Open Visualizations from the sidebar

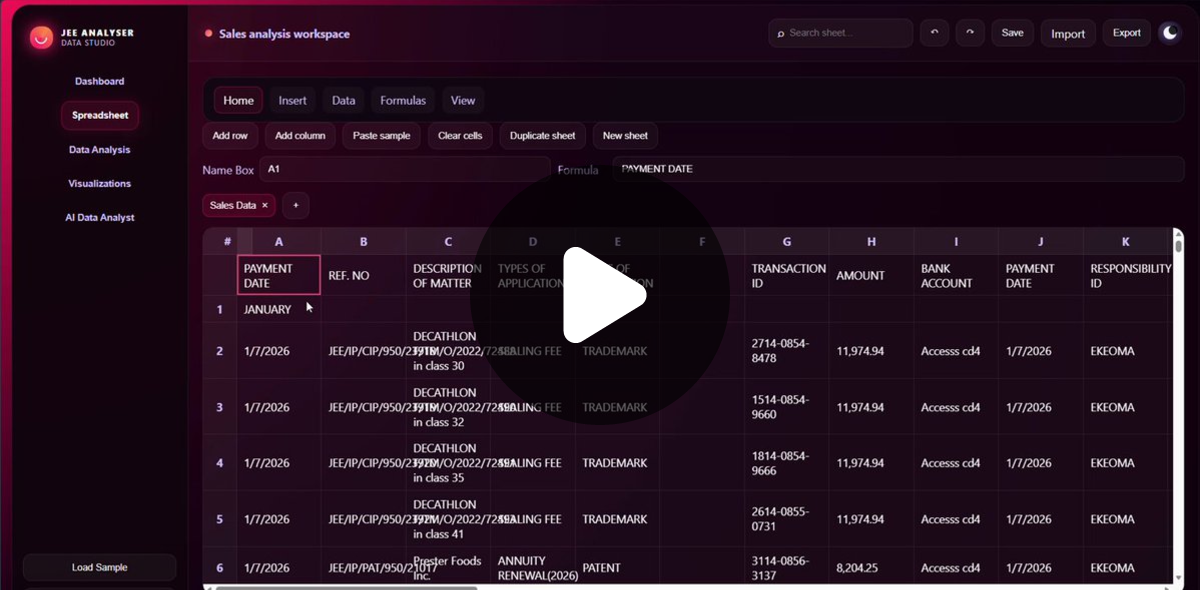coord(99,183)
